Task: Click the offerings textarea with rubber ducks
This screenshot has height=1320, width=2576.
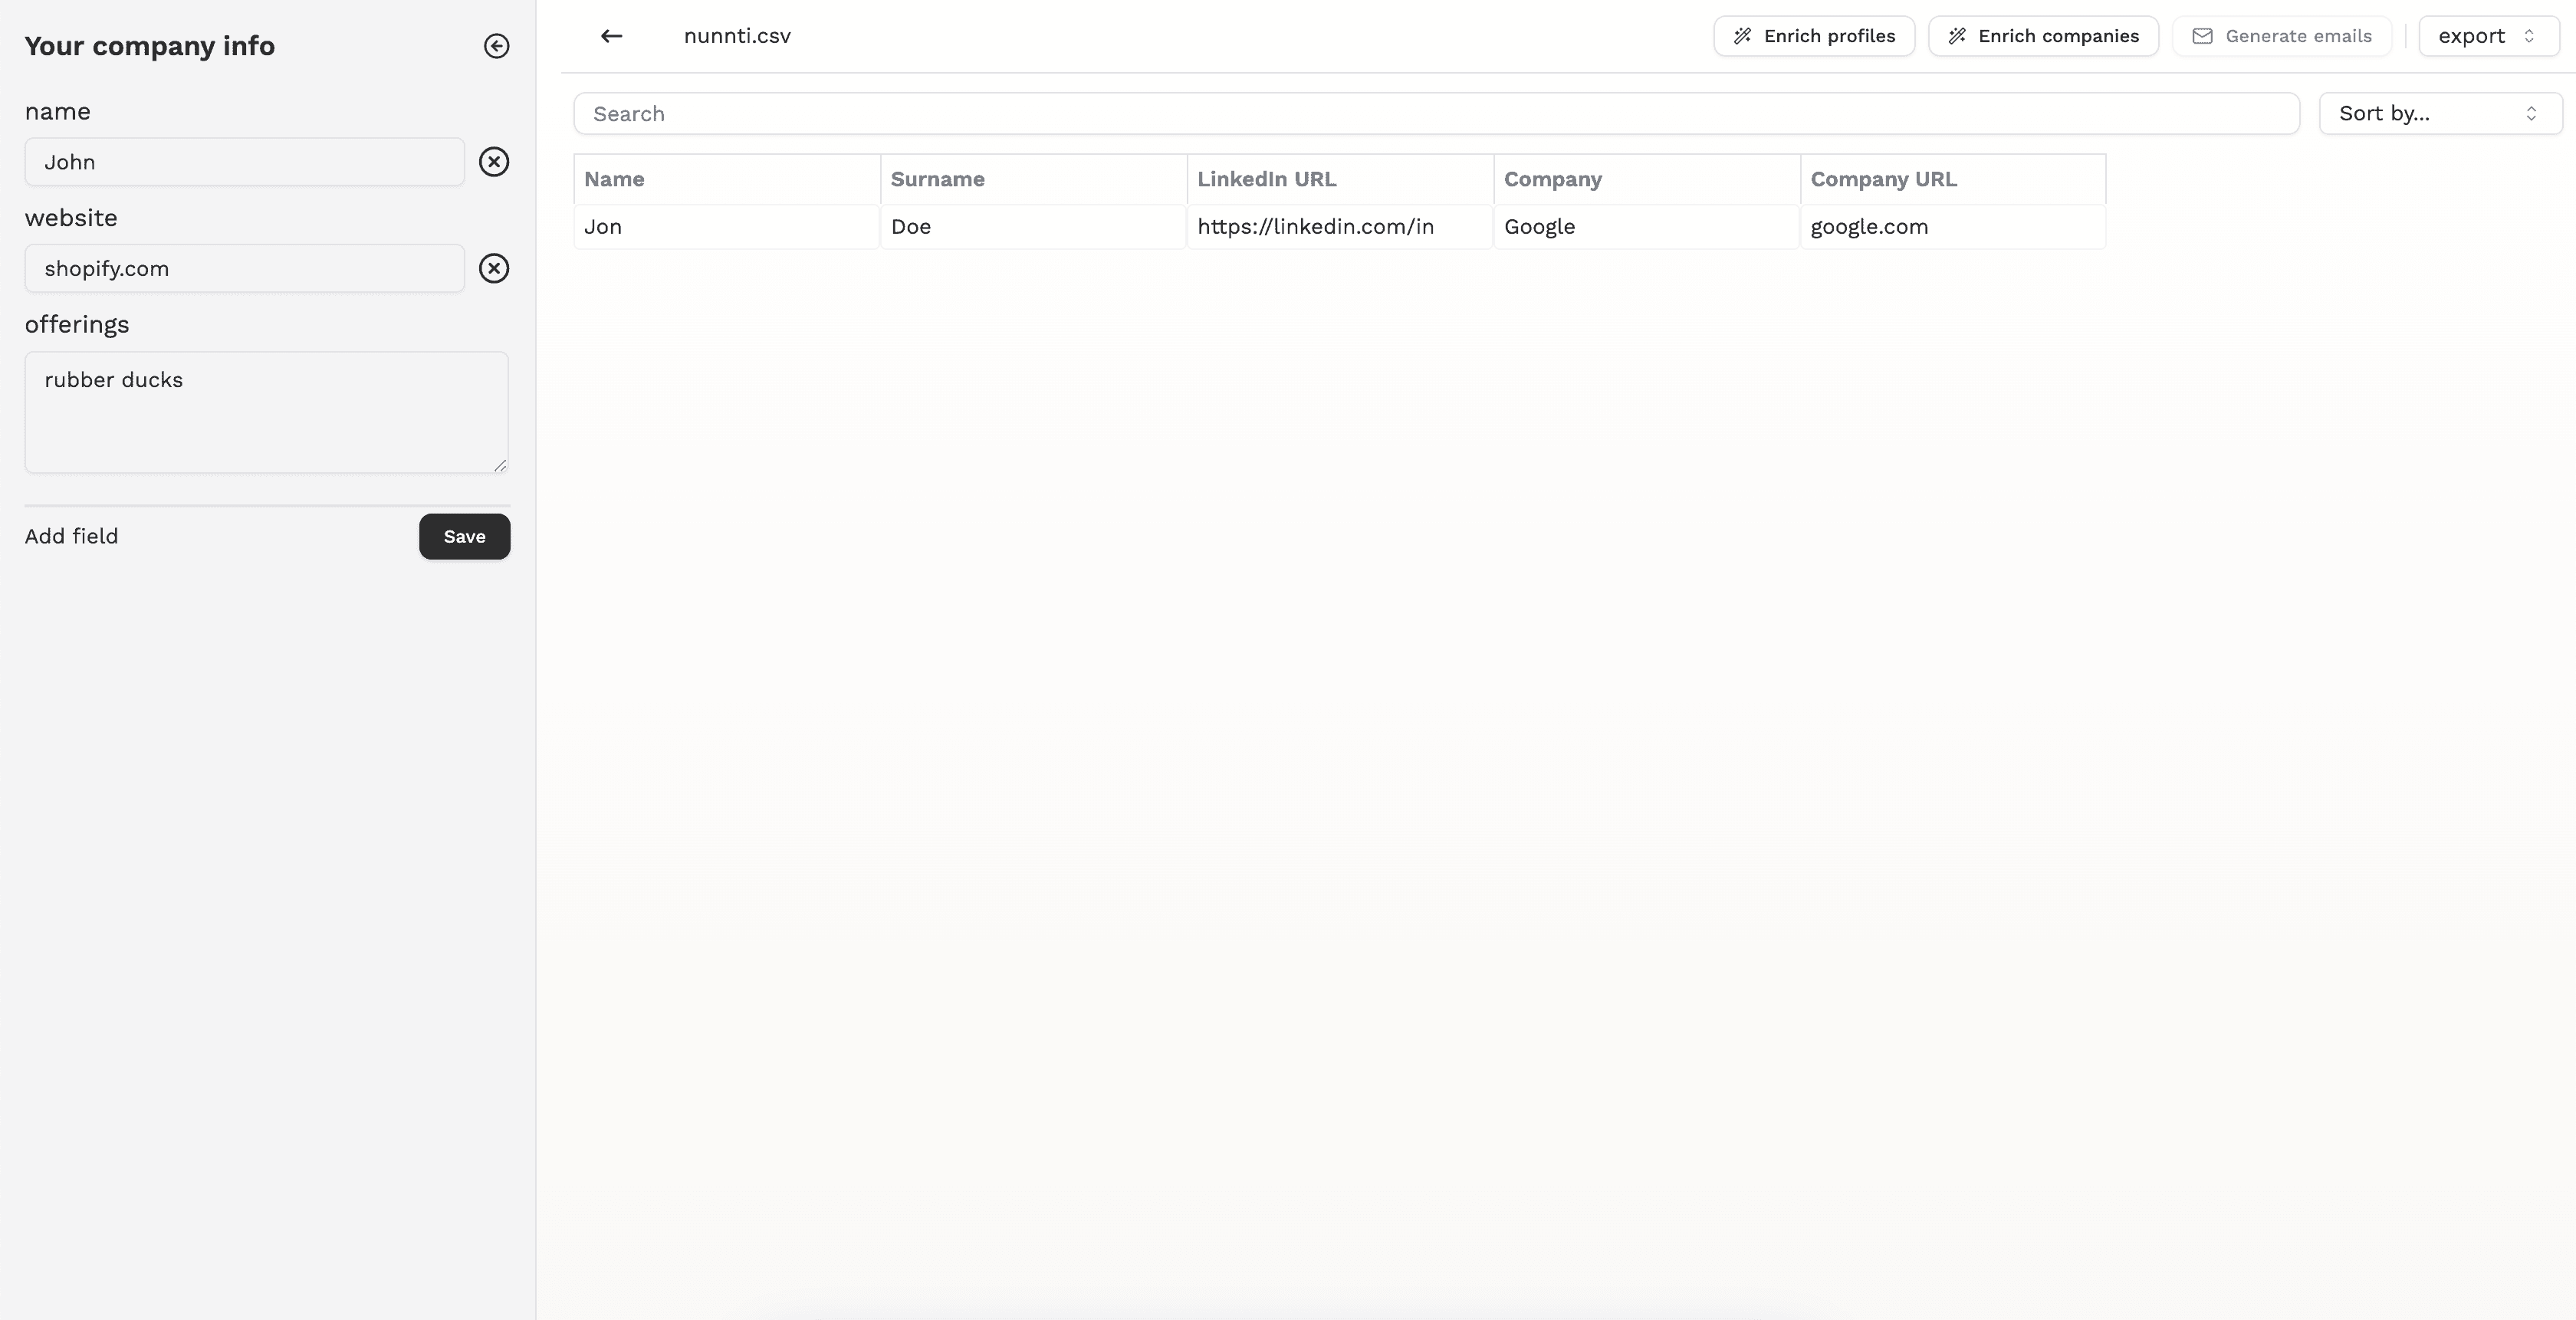Action: point(267,412)
